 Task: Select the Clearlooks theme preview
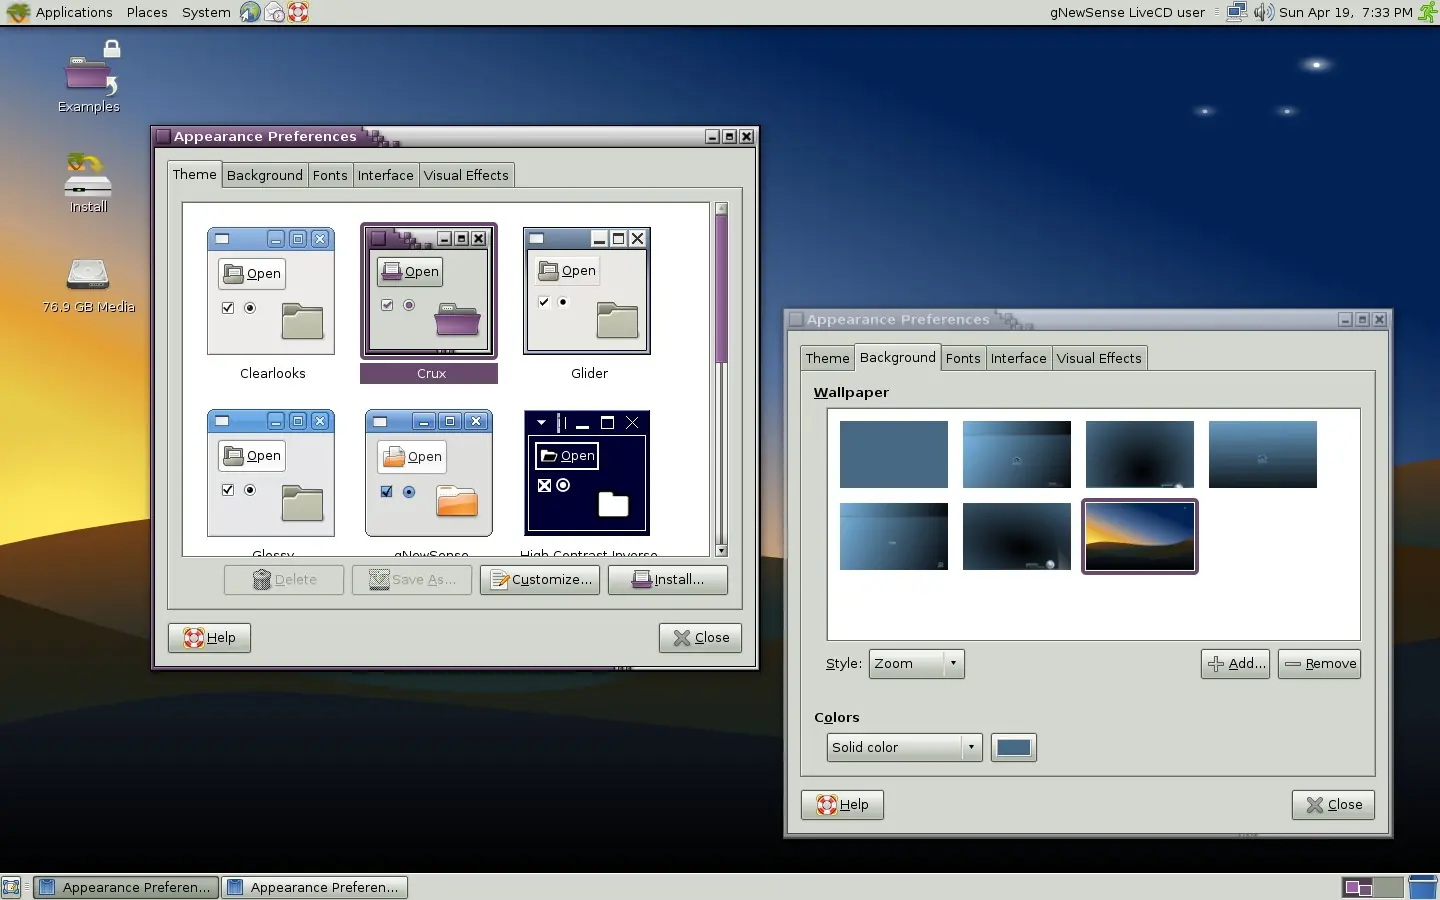[271, 291]
